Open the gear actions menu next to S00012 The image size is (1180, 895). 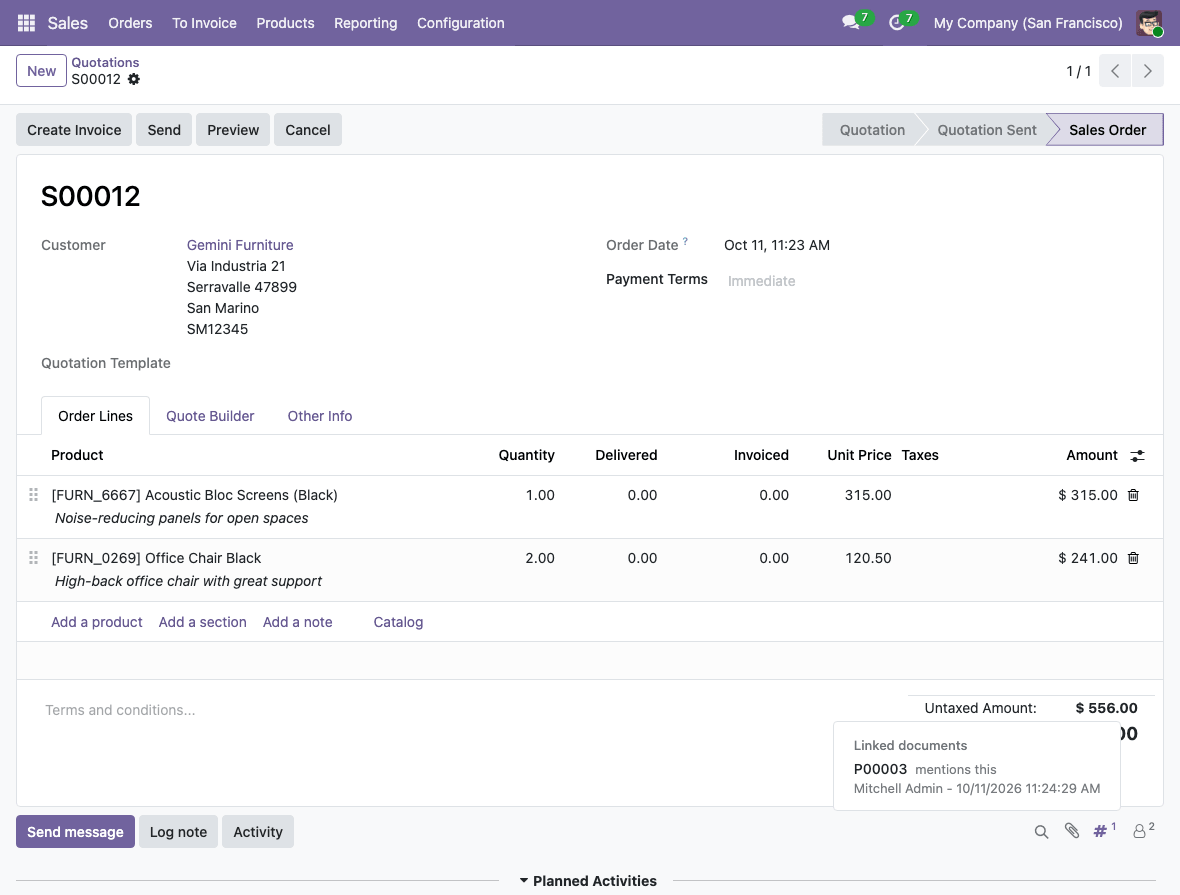tap(133, 79)
